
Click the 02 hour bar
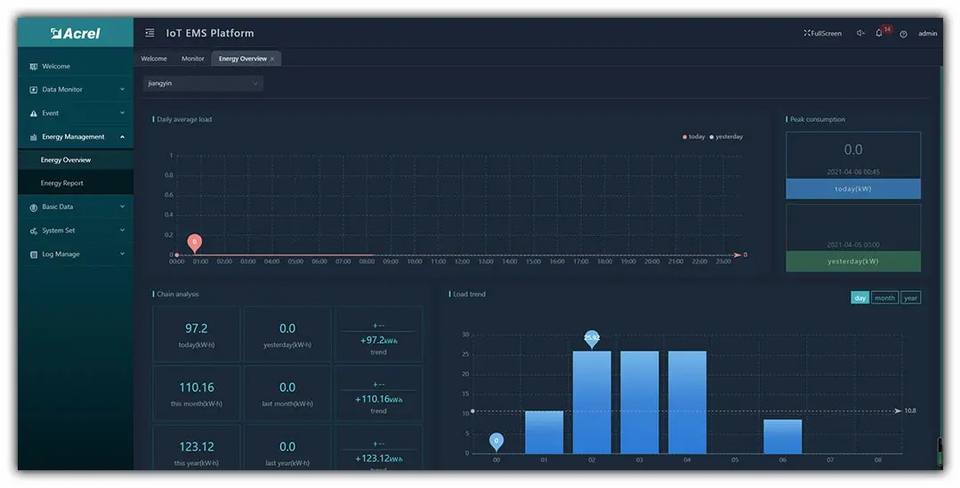592,402
